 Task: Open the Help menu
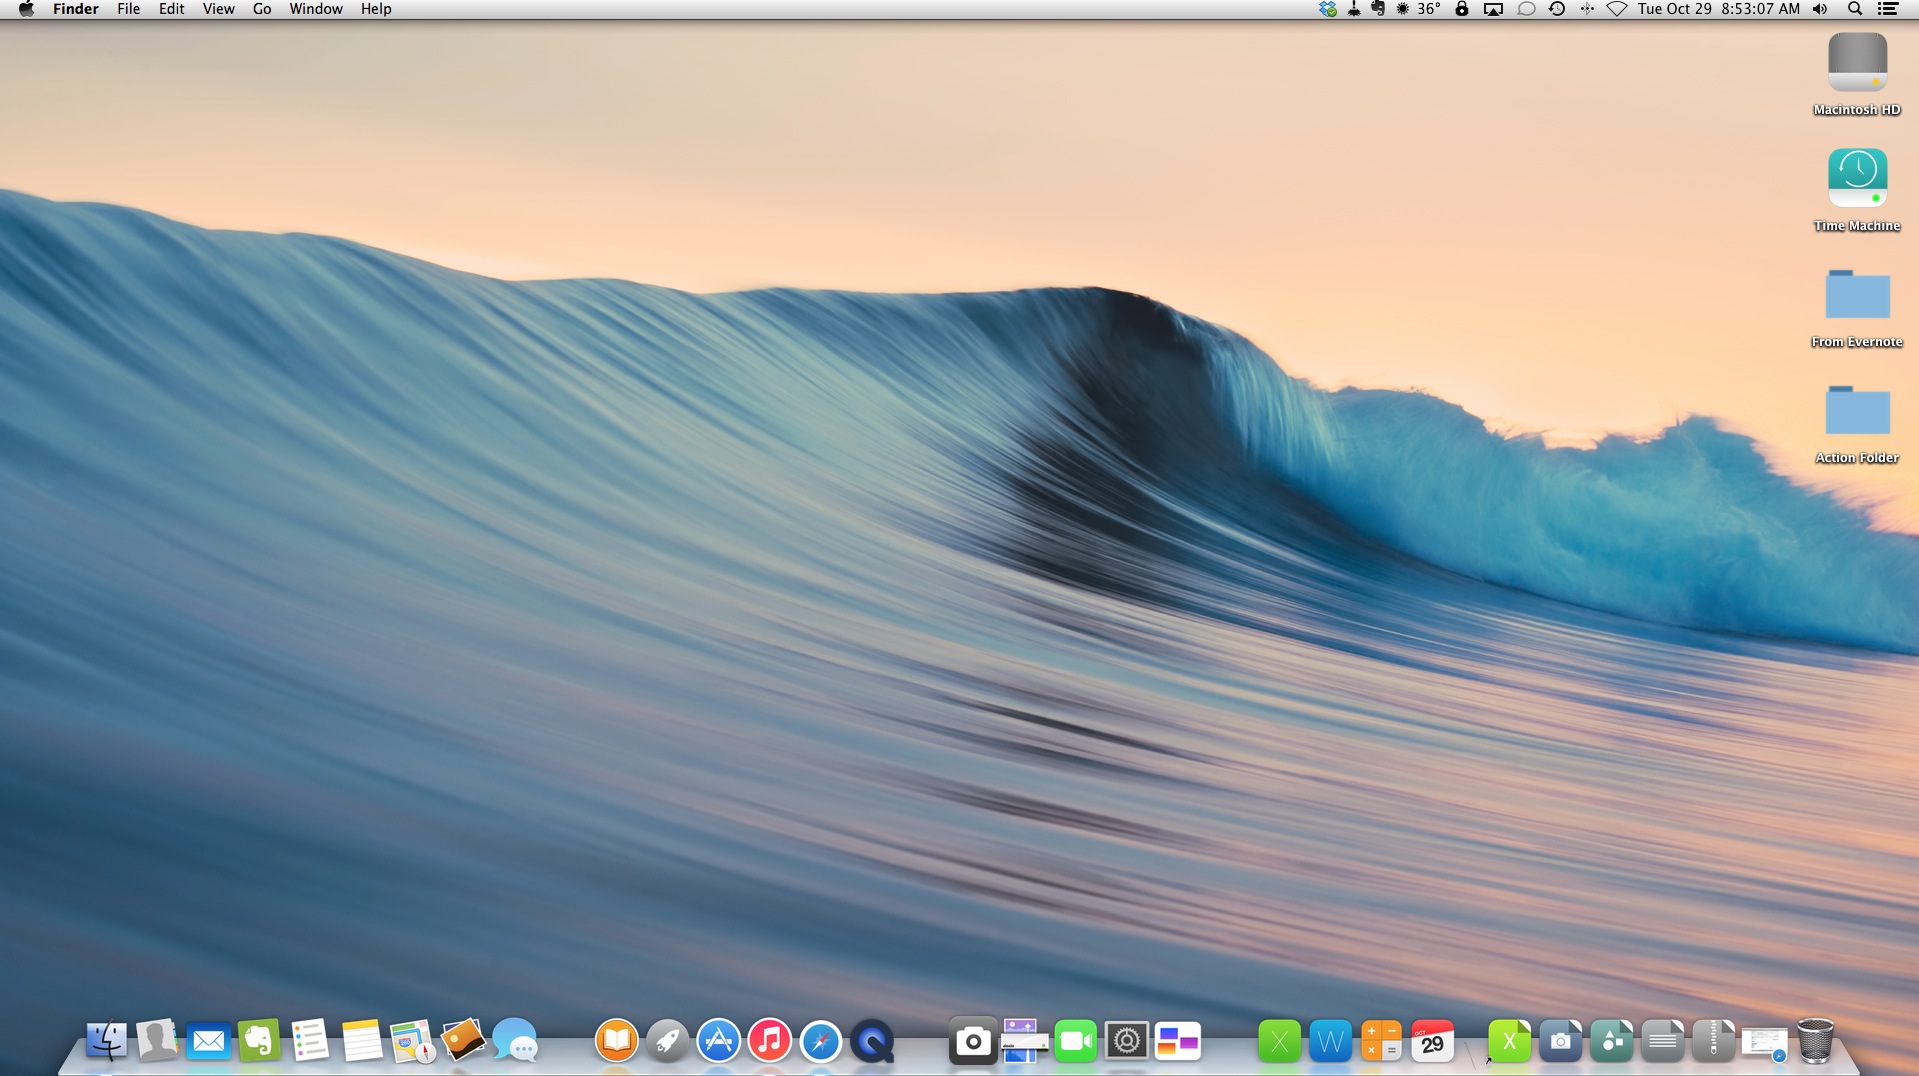click(376, 9)
